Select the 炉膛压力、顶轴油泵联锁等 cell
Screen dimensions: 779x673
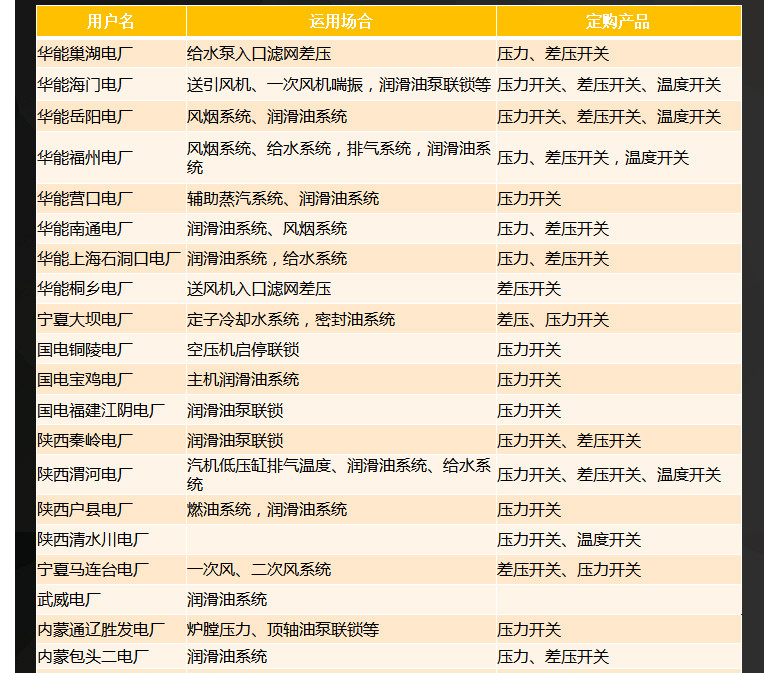pos(283,630)
